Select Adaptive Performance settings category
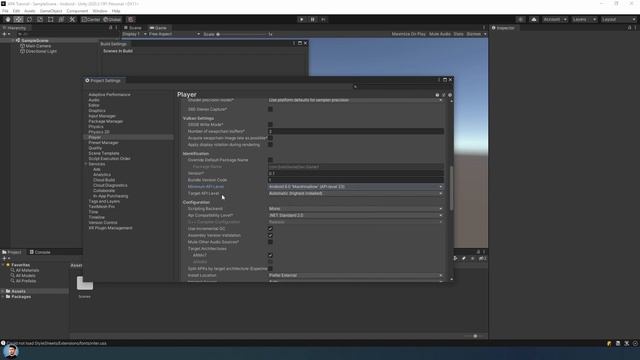Screen dimensions: 640x360 (109, 95)
